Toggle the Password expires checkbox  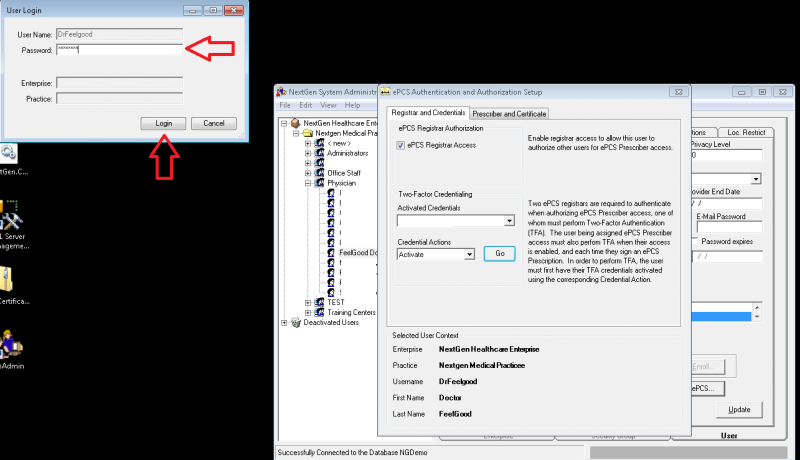point(694,241)
